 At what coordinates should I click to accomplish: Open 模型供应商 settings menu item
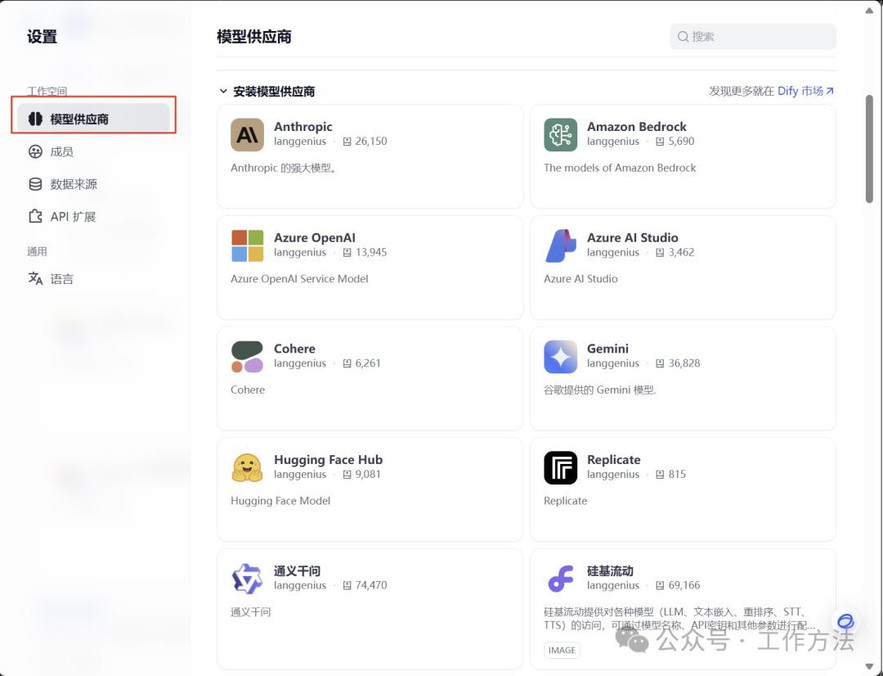point(93,118)
